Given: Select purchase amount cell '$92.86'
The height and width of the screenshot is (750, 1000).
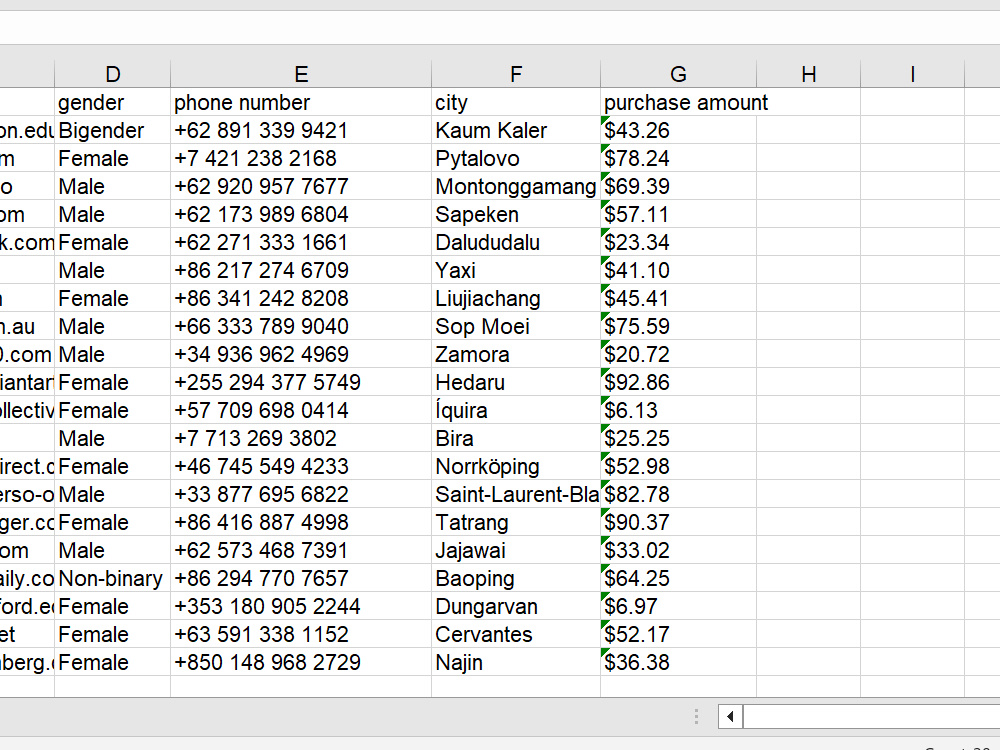Looking at the screenshot, I should [679, 382].
